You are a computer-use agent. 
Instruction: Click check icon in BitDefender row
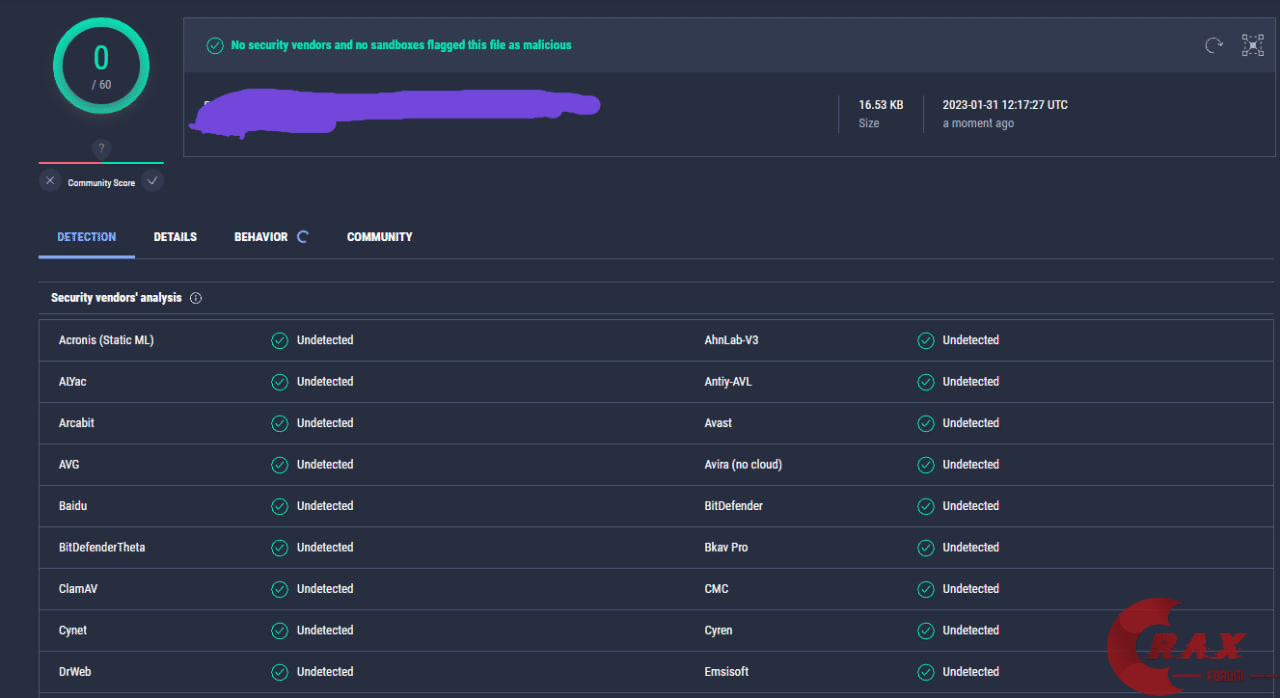point(926,506)
